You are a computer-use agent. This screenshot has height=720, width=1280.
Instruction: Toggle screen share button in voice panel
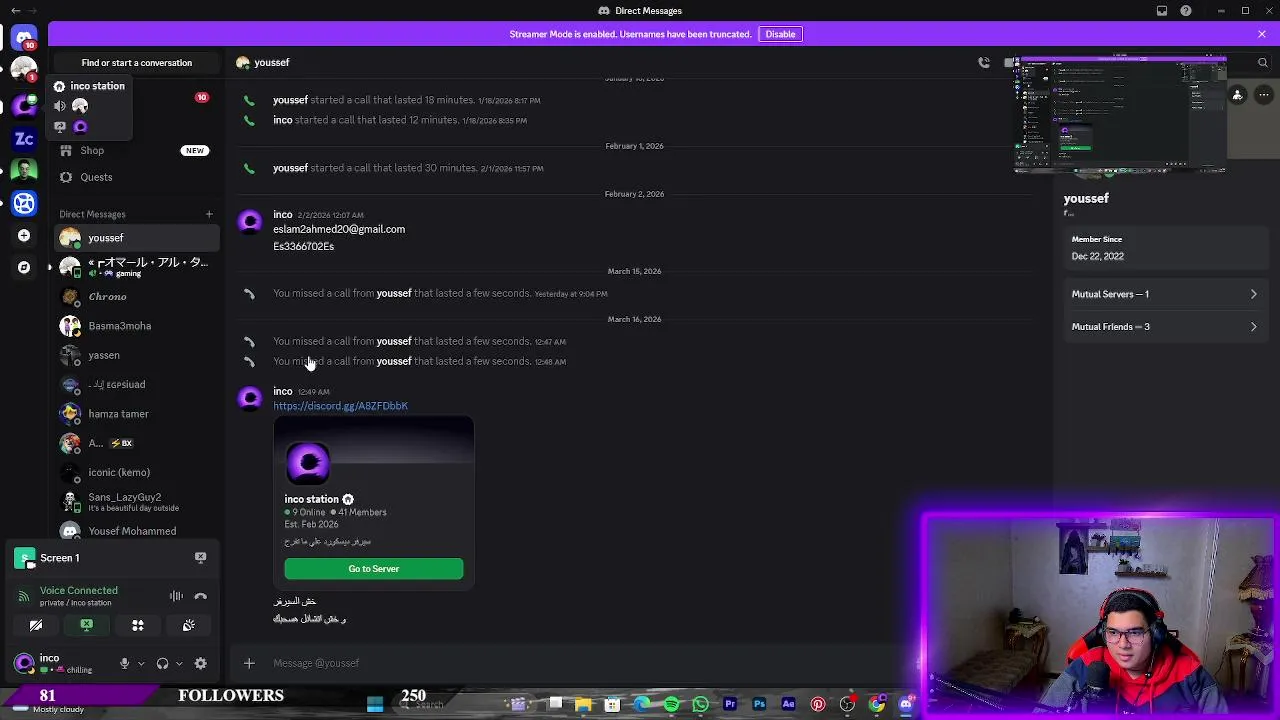point(87,625)
